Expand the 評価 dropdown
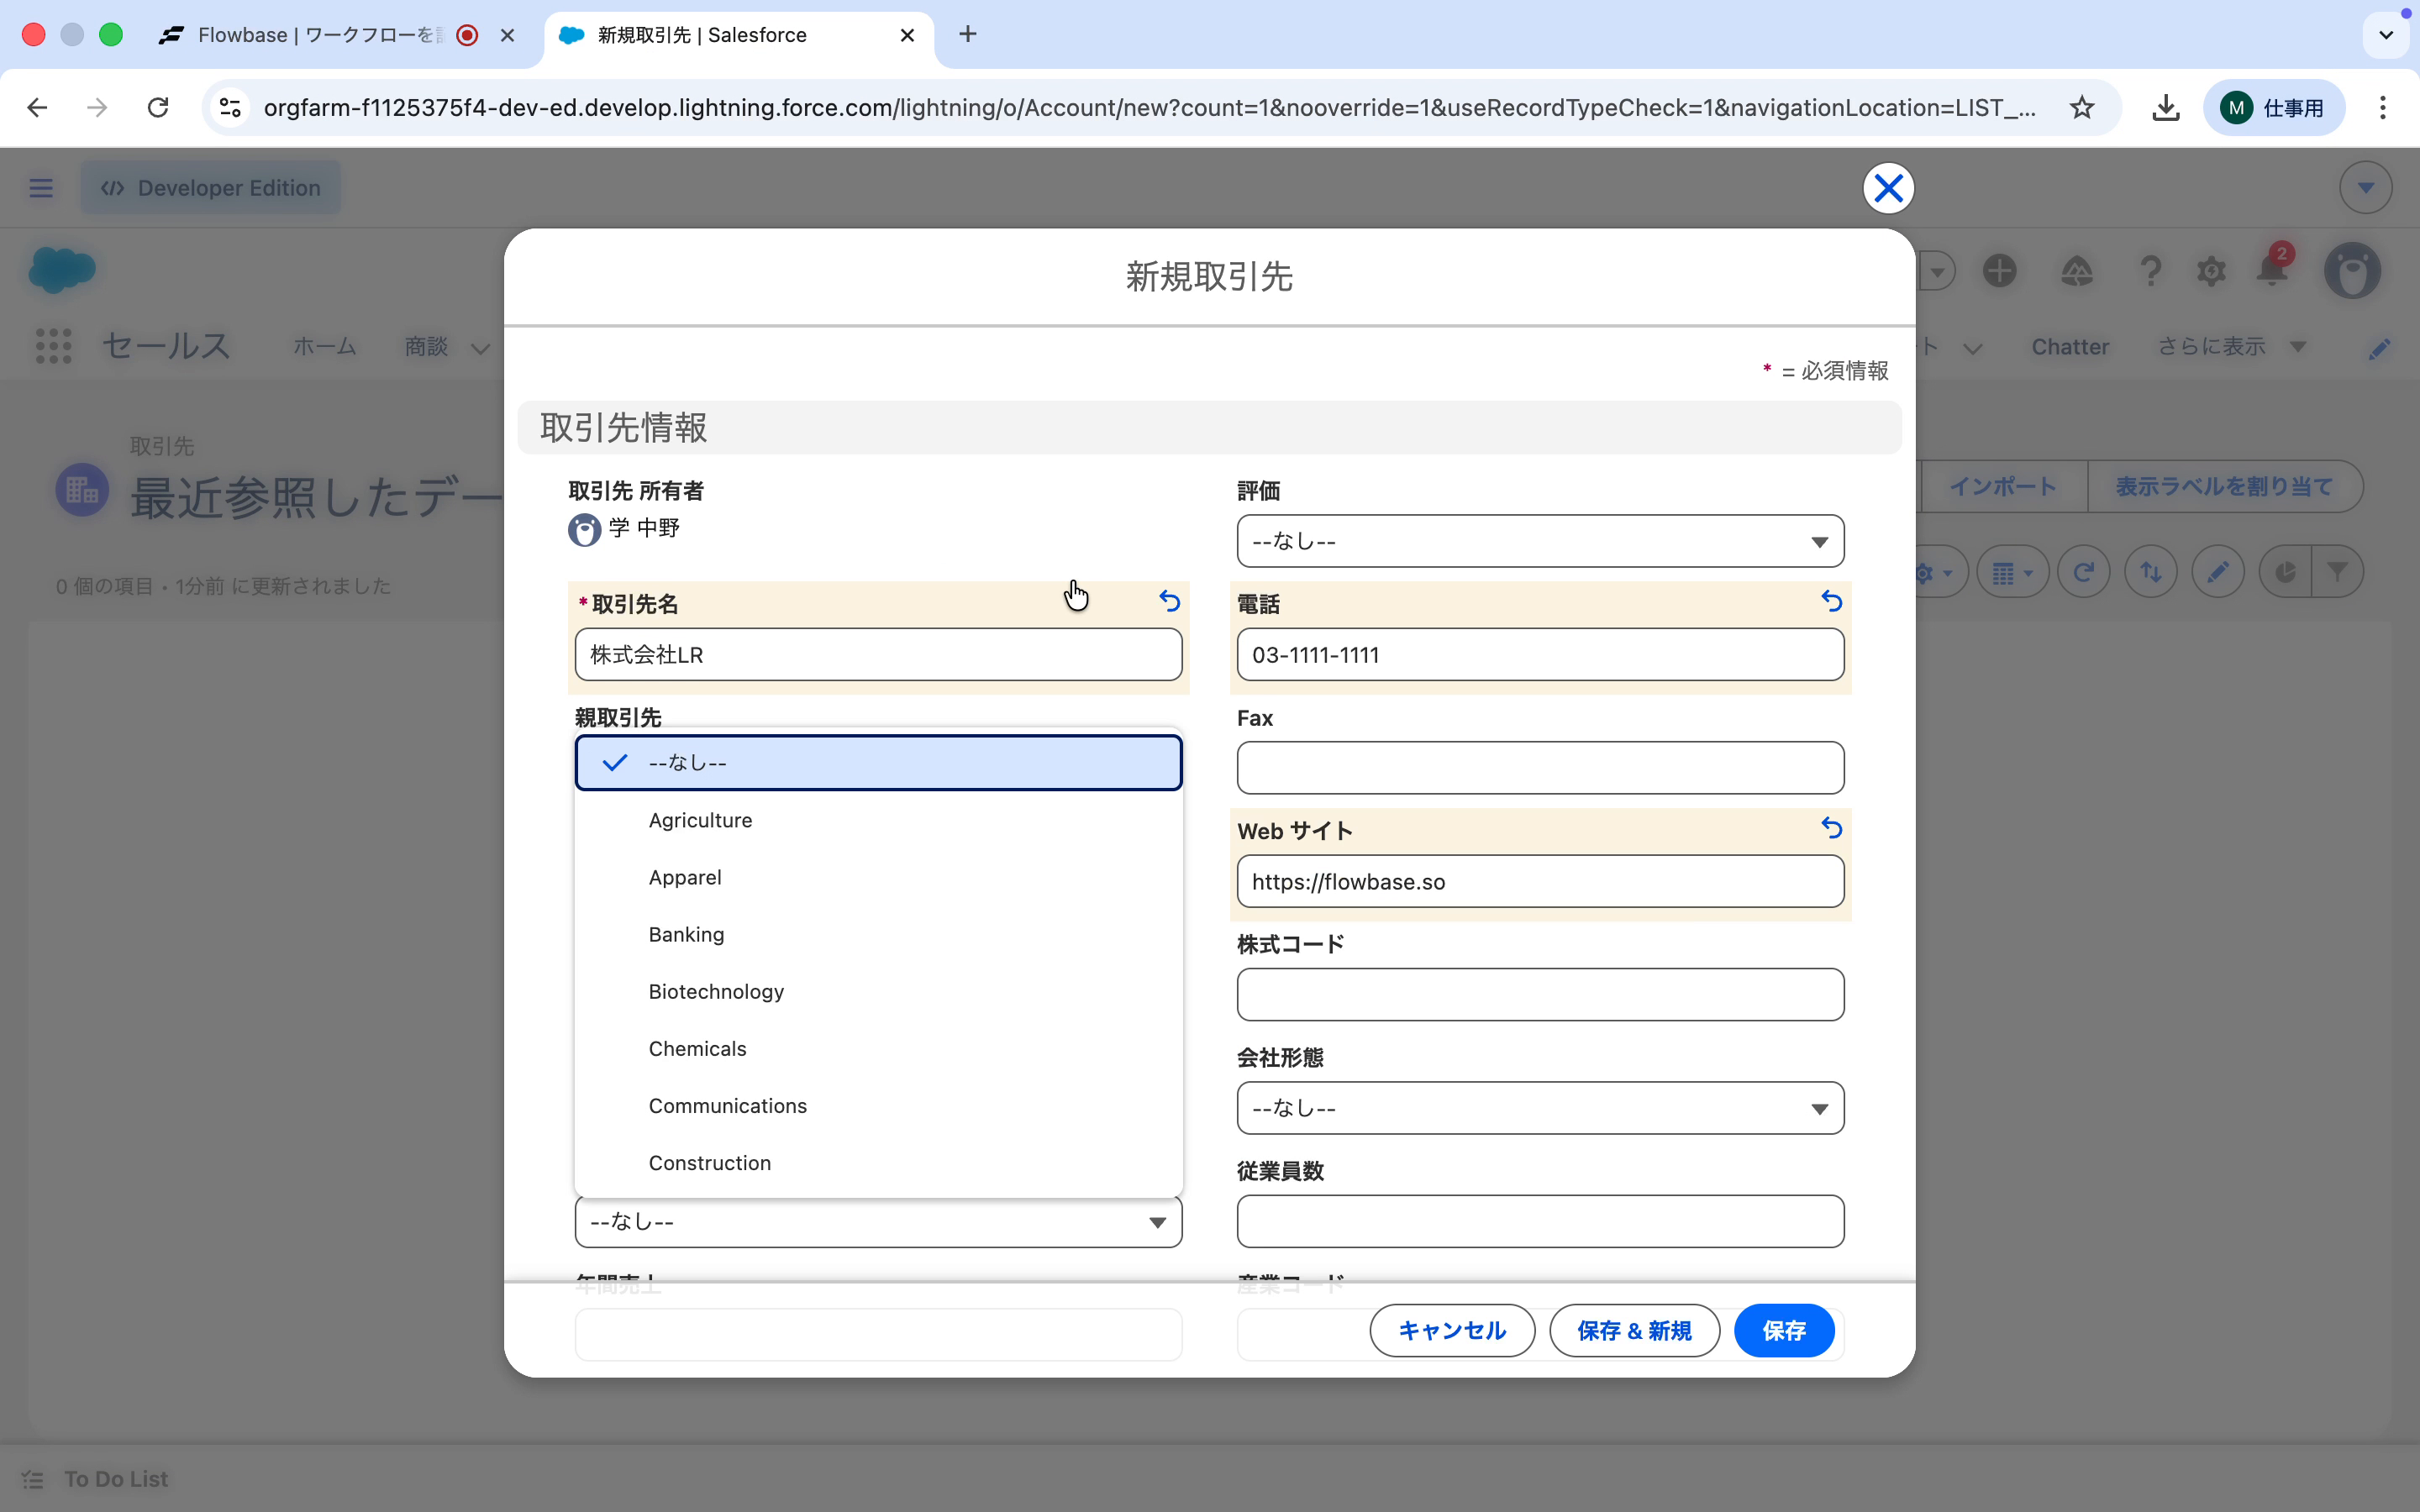Screen dimensions: 2420x1512 (x=1540, y=541)
